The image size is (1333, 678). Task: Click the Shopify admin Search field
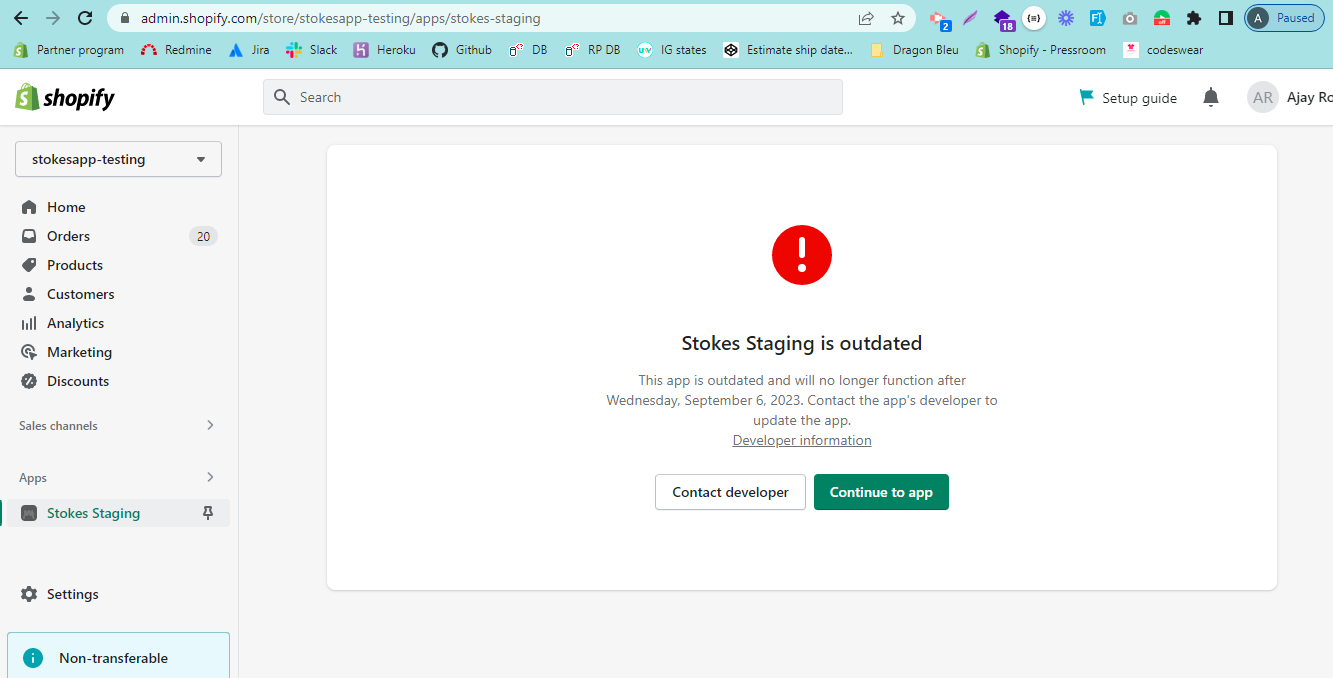(553, 97)
